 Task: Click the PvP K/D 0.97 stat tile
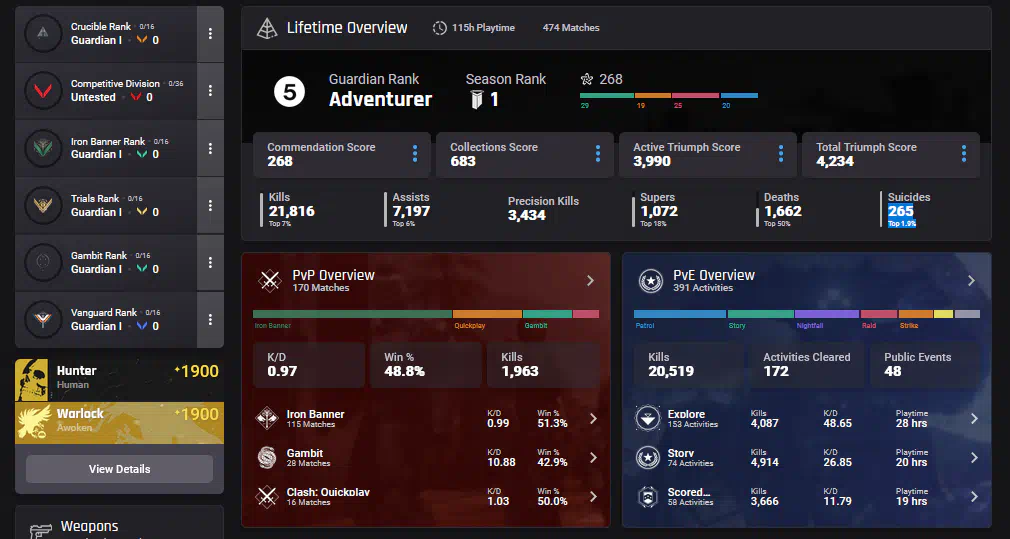[309, 365]
